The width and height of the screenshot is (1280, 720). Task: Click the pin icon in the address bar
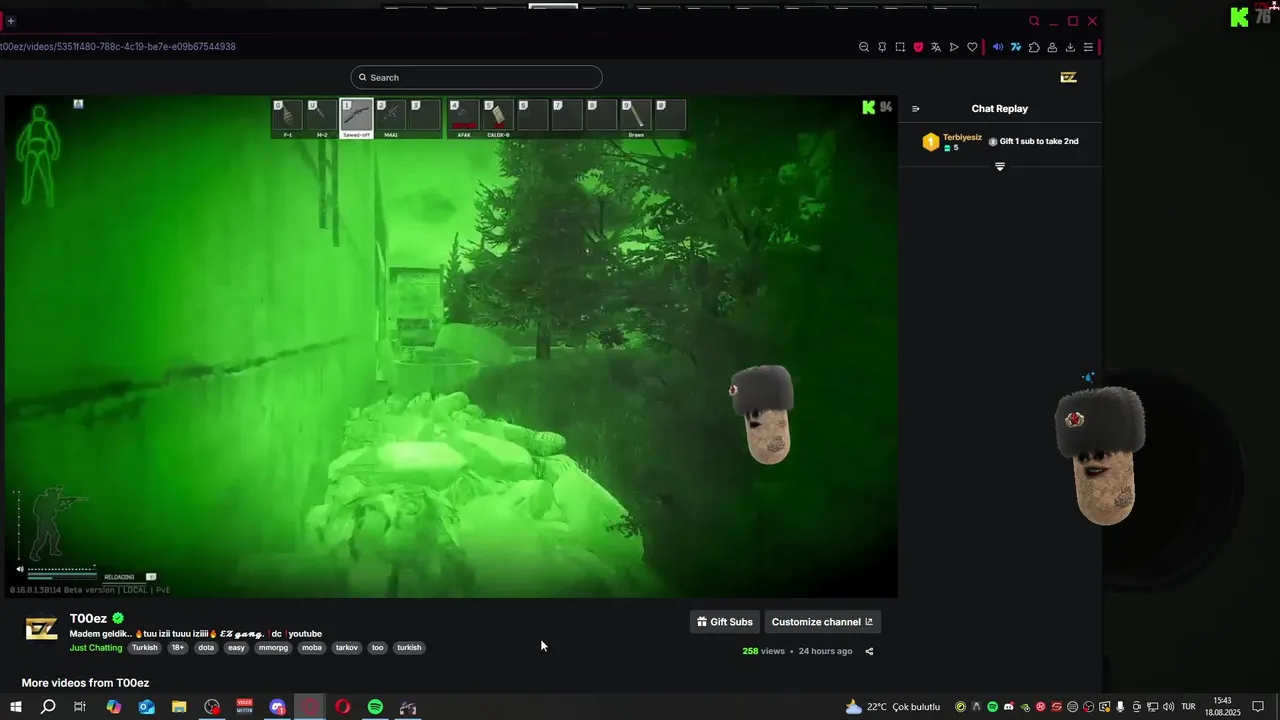click(882, 47)
